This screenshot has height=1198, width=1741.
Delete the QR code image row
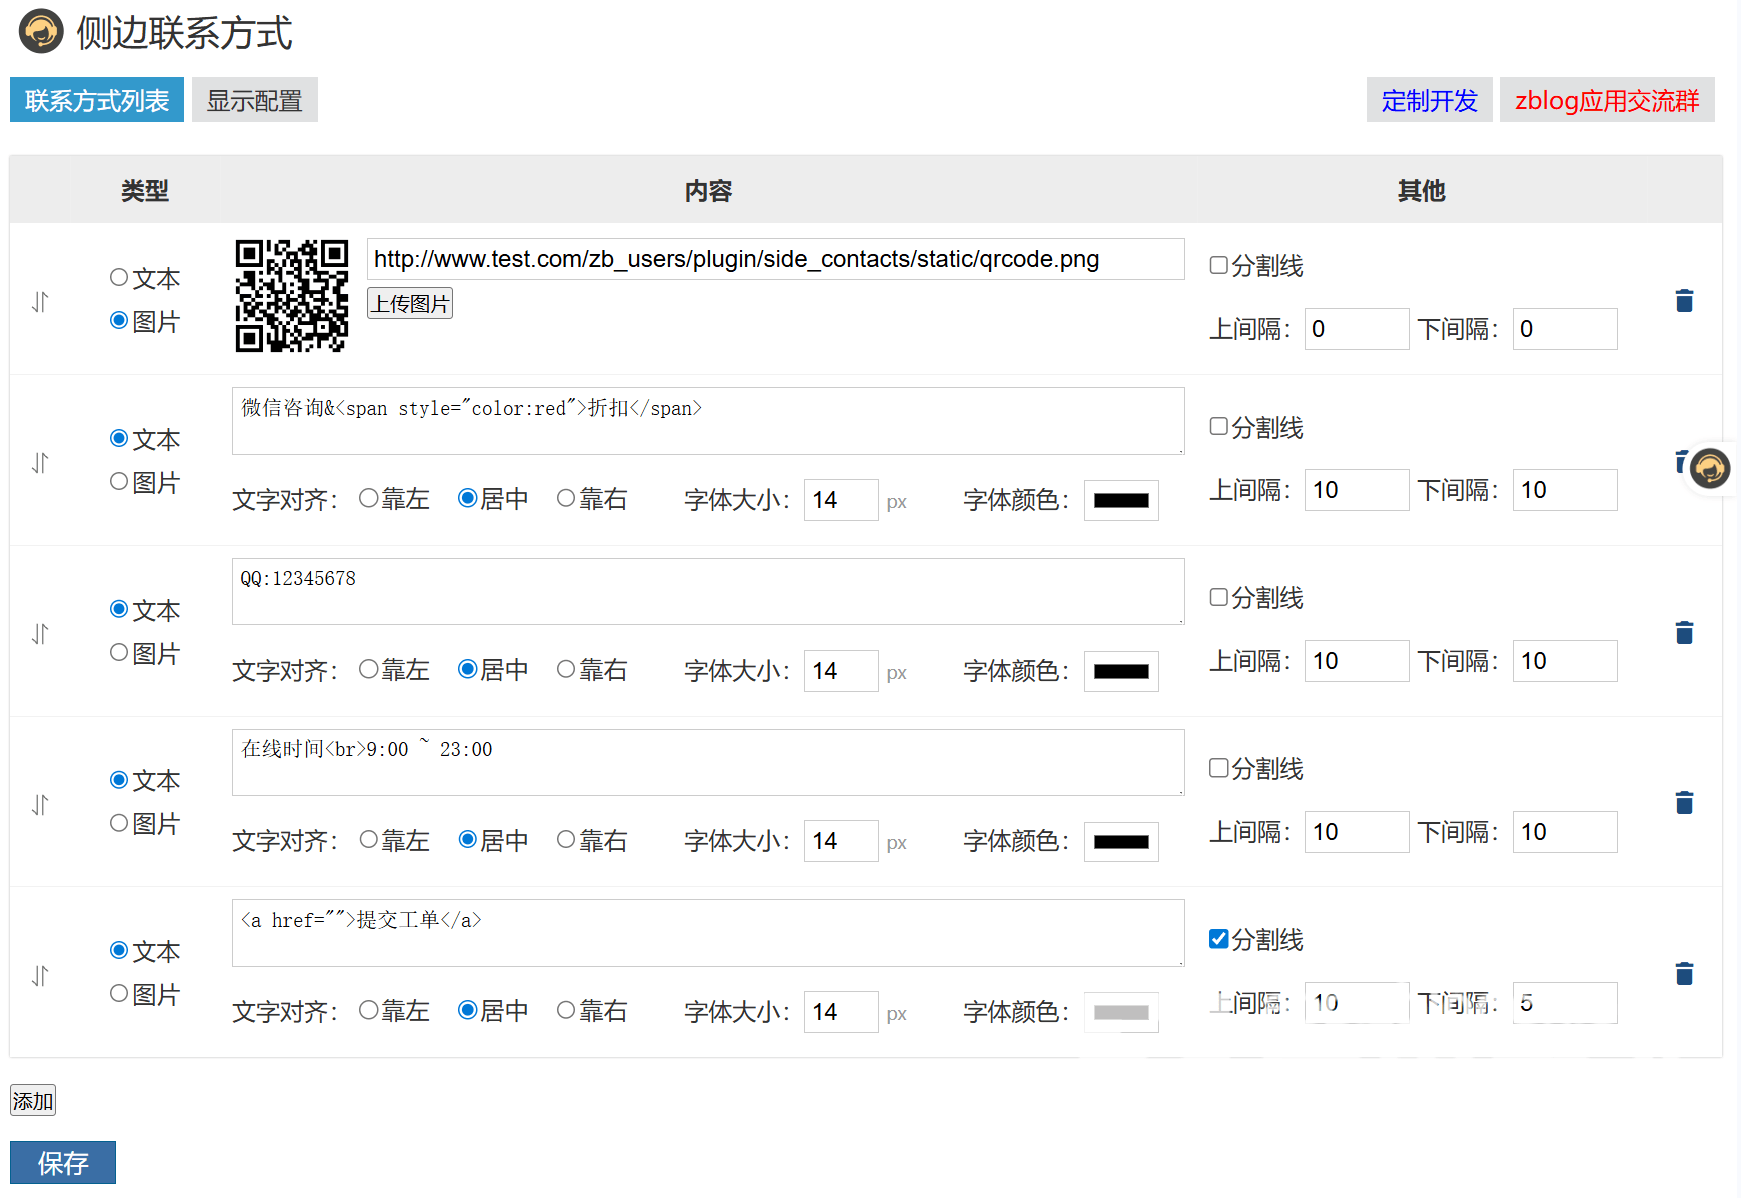1684,300
